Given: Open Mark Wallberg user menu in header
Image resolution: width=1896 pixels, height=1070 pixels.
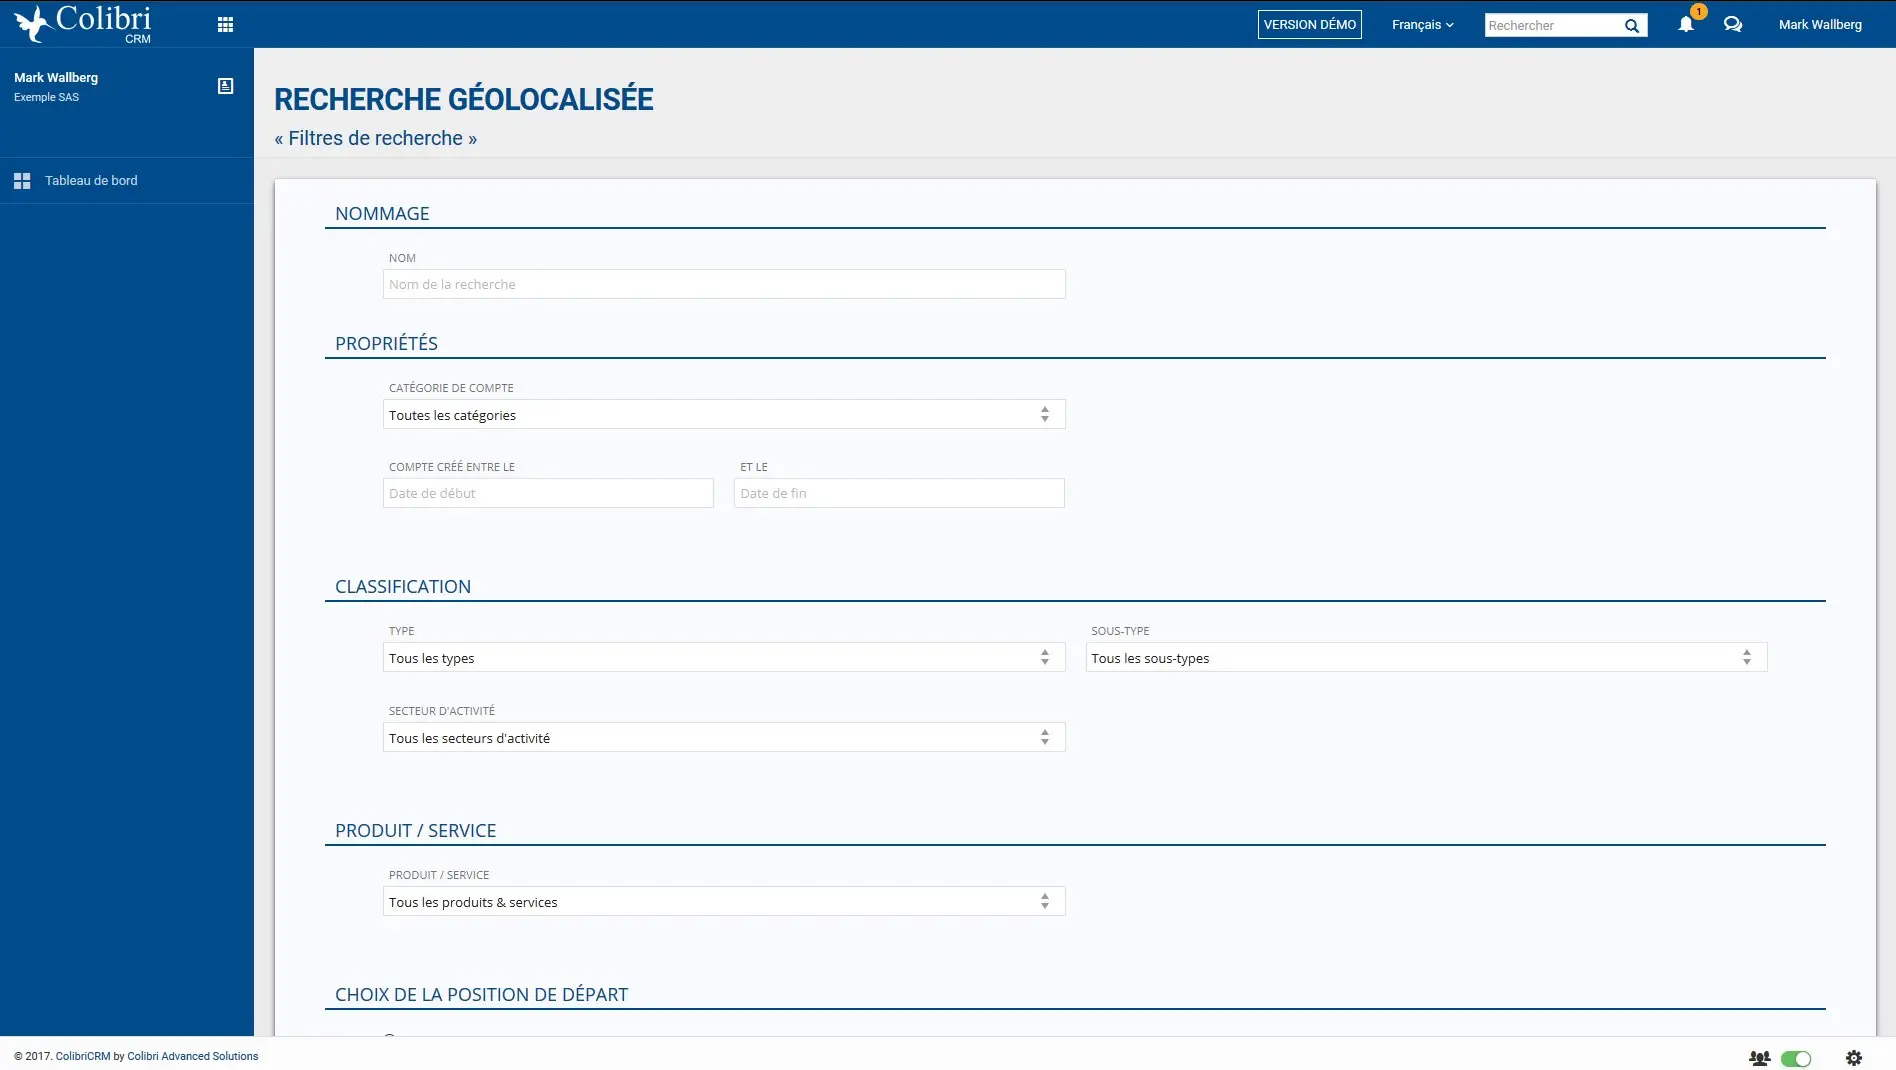Looking at the screenshot, I should click(x=1820, y=25).
